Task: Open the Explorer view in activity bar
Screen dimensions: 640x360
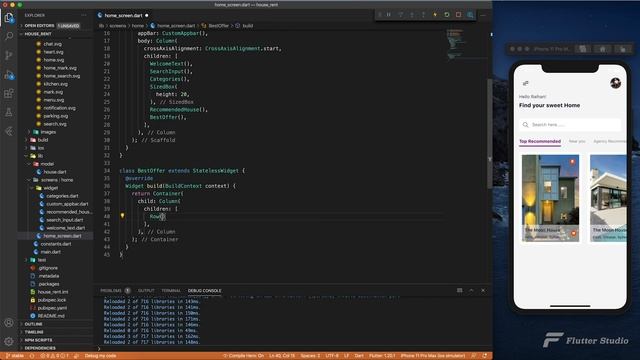Action: 9,17
